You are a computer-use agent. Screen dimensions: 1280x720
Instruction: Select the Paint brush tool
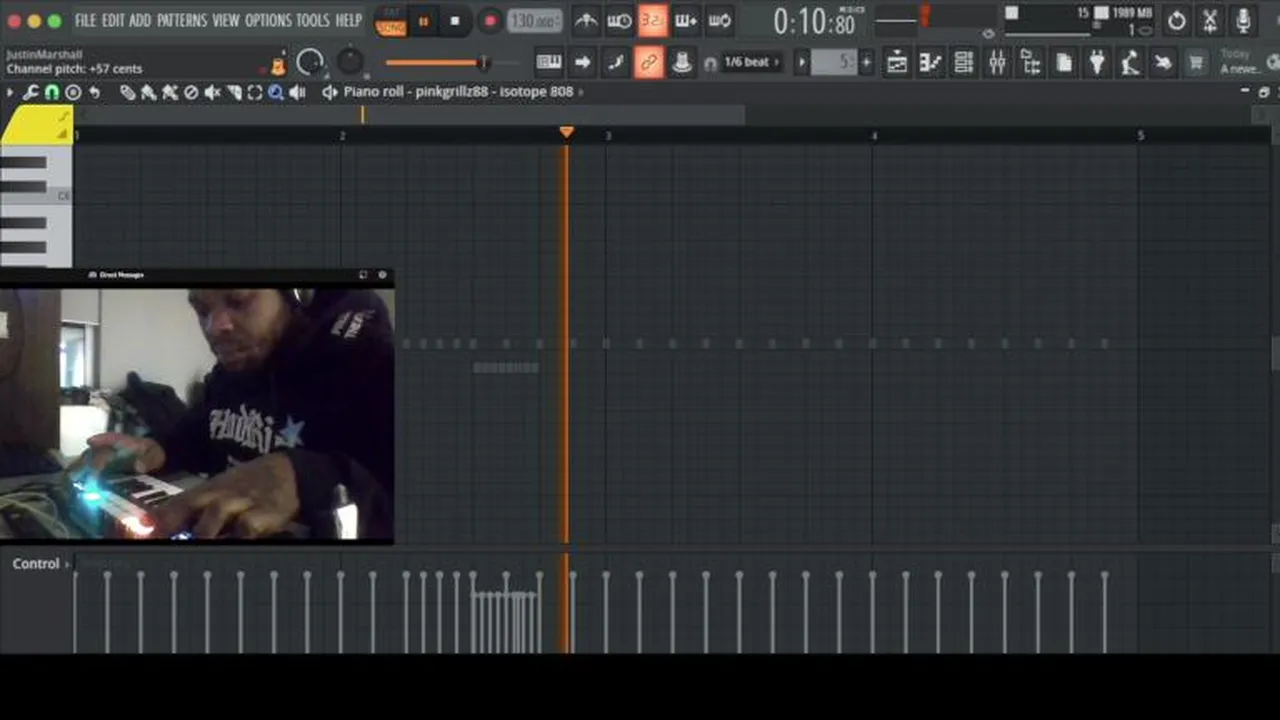(149, 92)
